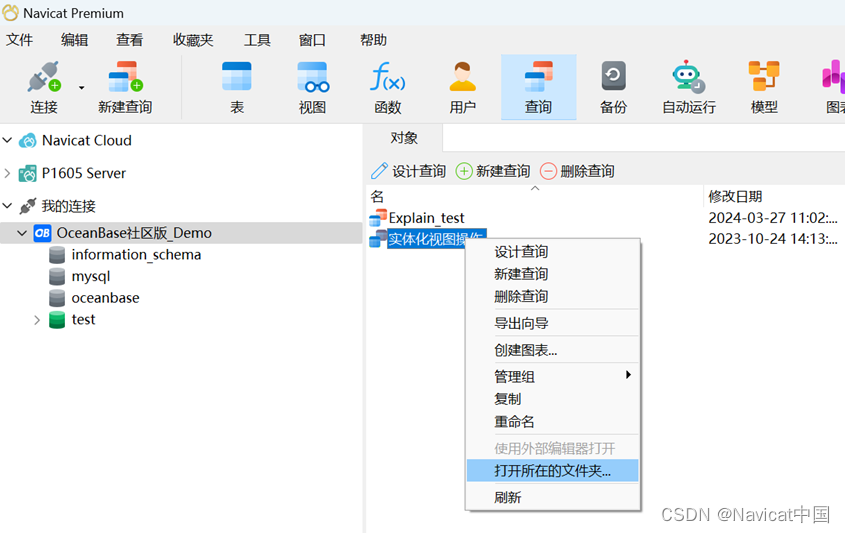
Task: Click the 设计查询 button text in object toolbar
Action: (419, 171)
